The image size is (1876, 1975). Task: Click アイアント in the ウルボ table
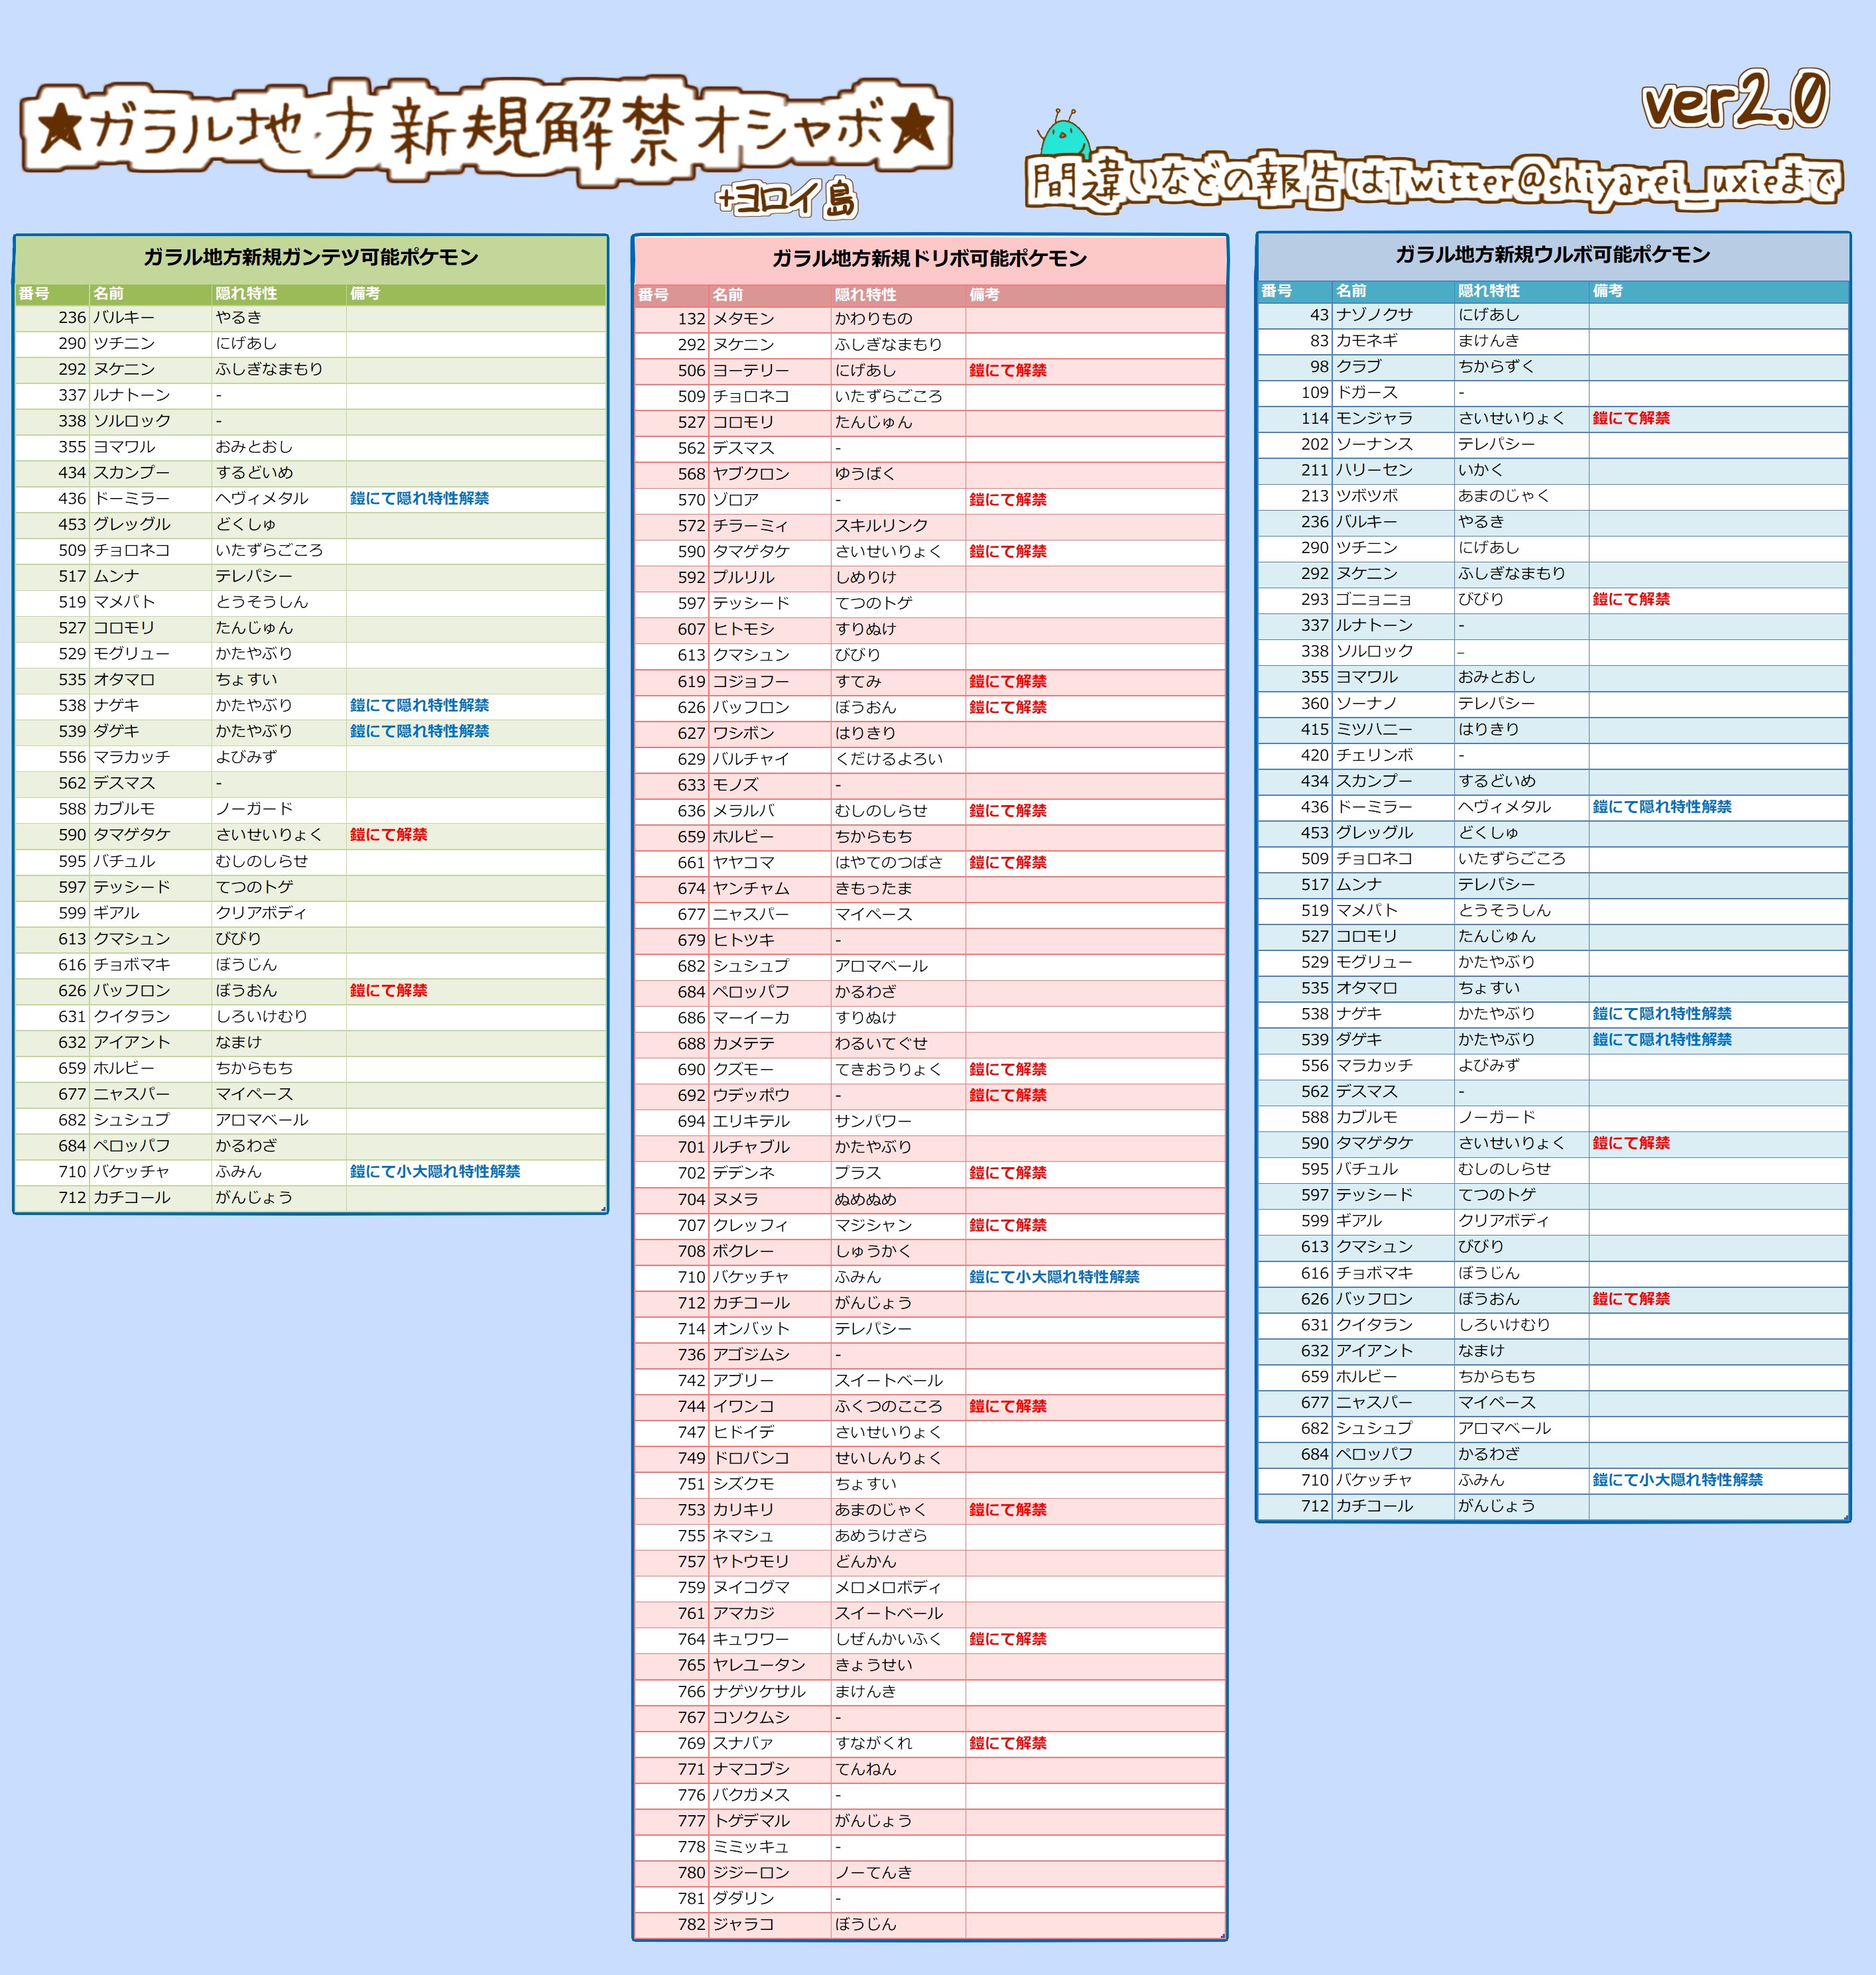(1374, 1351)
